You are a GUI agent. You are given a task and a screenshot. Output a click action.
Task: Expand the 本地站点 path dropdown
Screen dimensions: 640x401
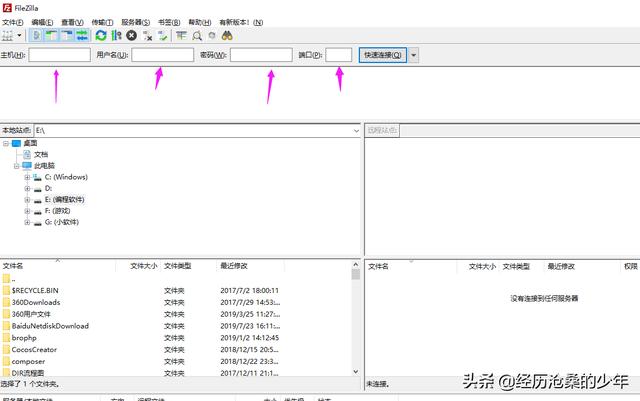coord(356,131)
